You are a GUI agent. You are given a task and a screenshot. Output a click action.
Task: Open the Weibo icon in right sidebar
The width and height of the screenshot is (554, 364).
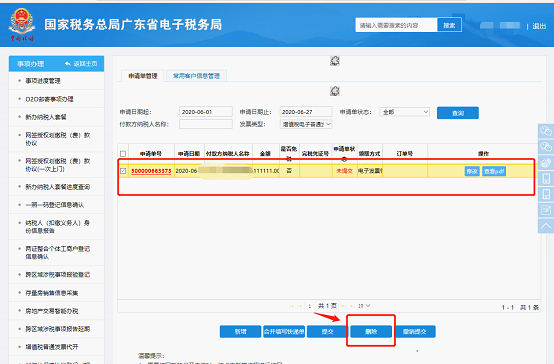[x=546, y=163]
